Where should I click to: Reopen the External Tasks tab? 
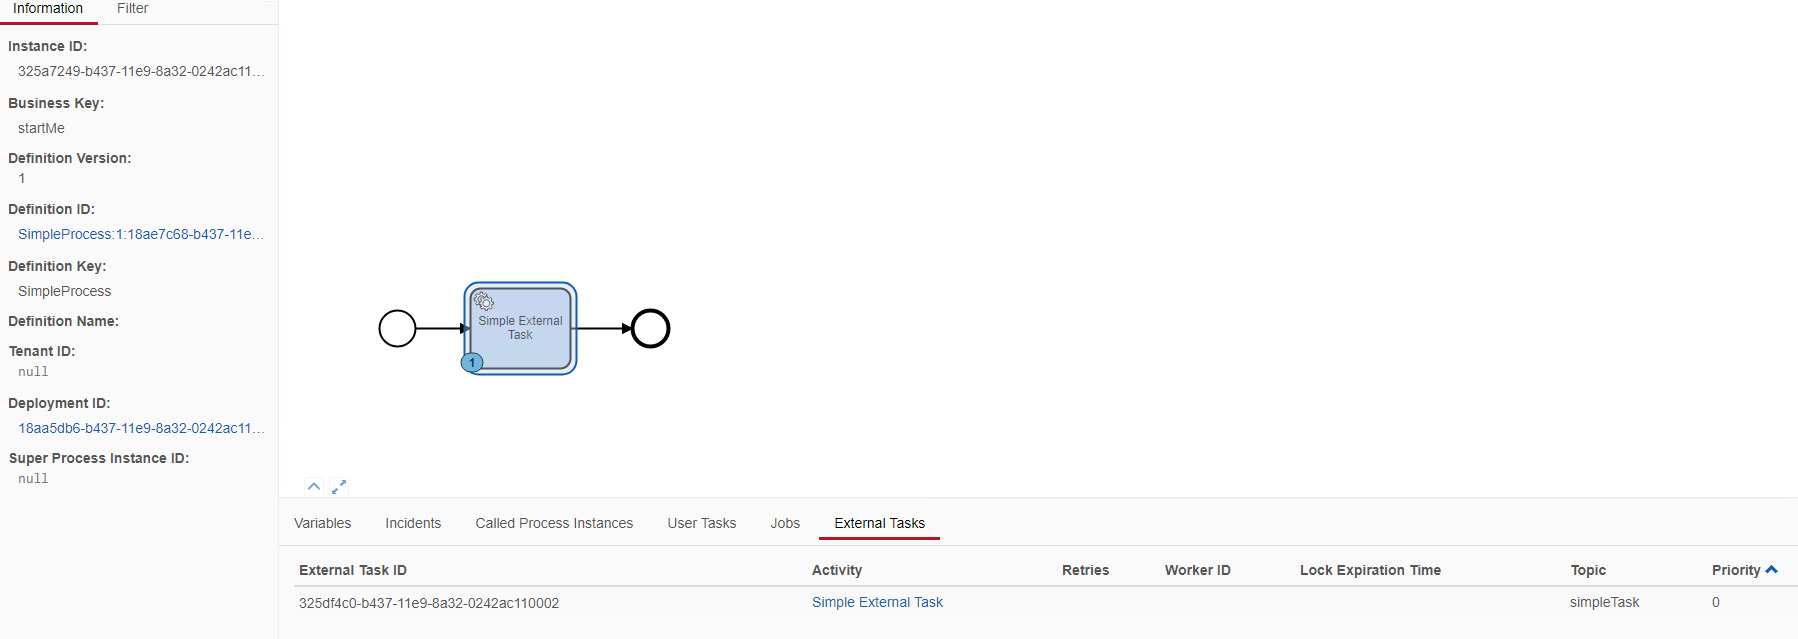click(x=878, y=523)
